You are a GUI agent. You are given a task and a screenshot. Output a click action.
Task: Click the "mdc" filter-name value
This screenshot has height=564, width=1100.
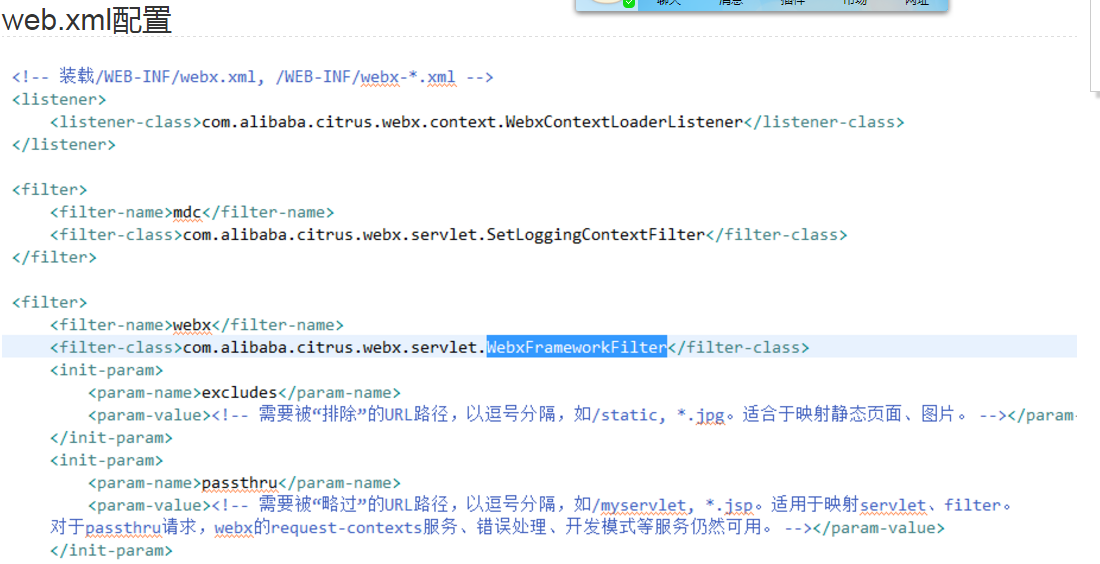(187, 212)
